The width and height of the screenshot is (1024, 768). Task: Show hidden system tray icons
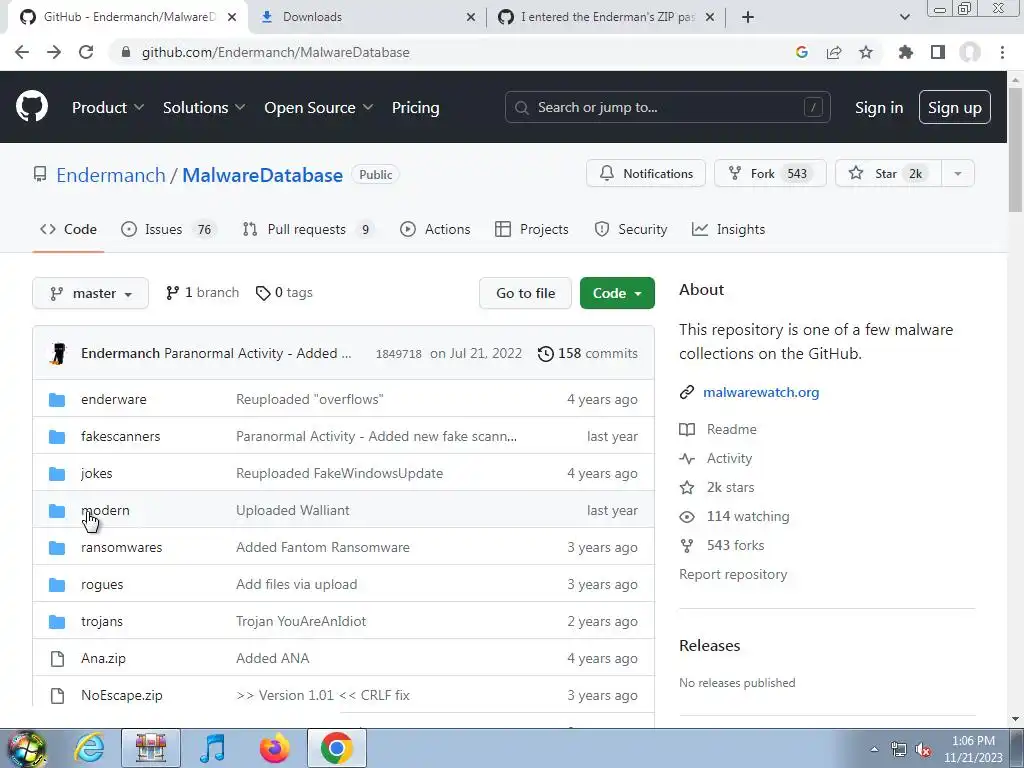(874, 749)
